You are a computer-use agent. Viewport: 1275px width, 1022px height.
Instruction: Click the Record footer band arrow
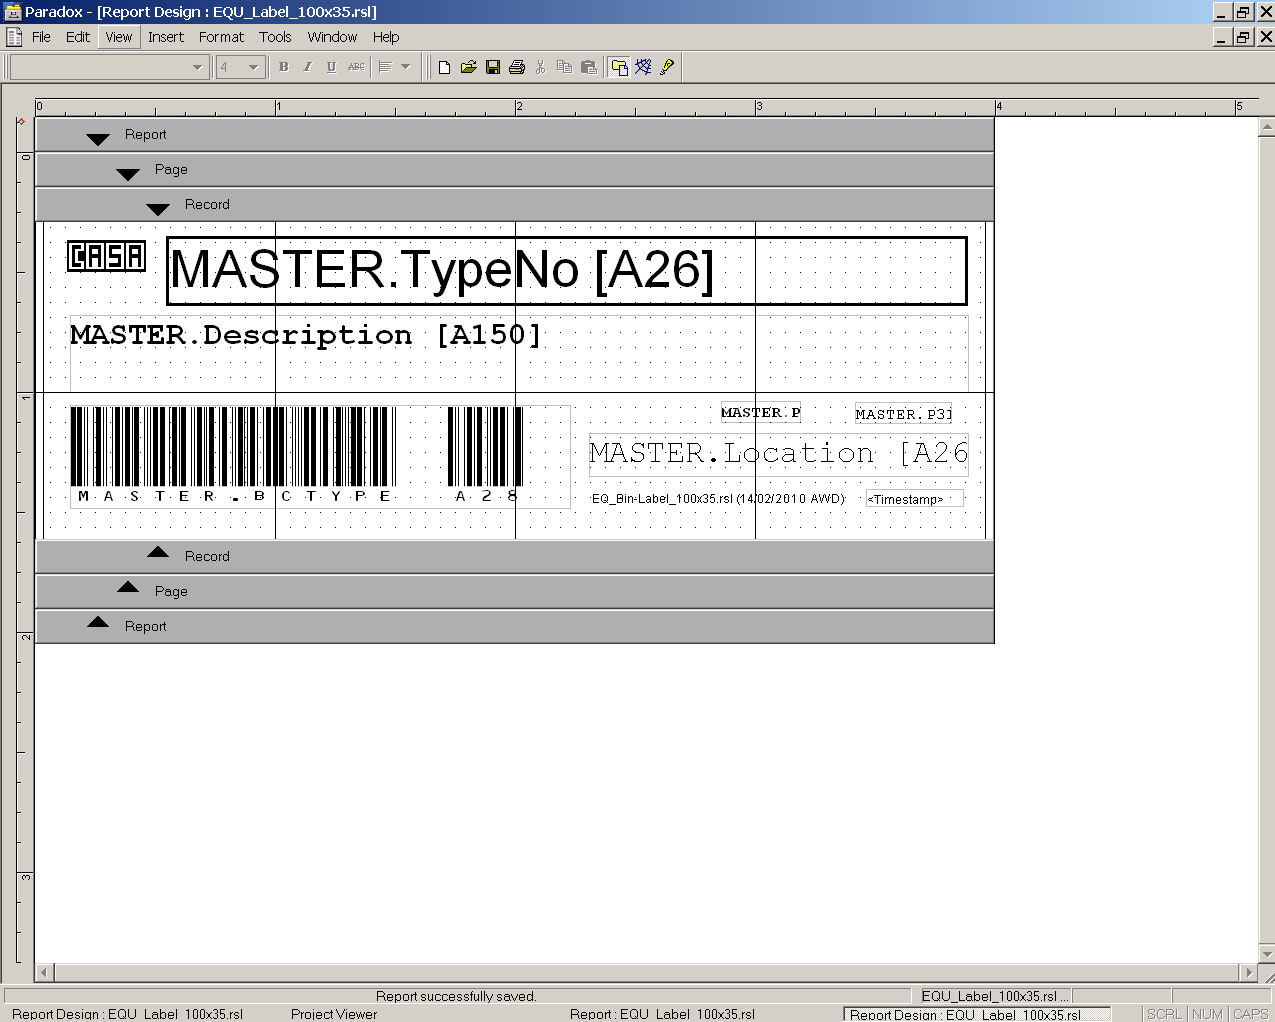(x=158, y=552)
